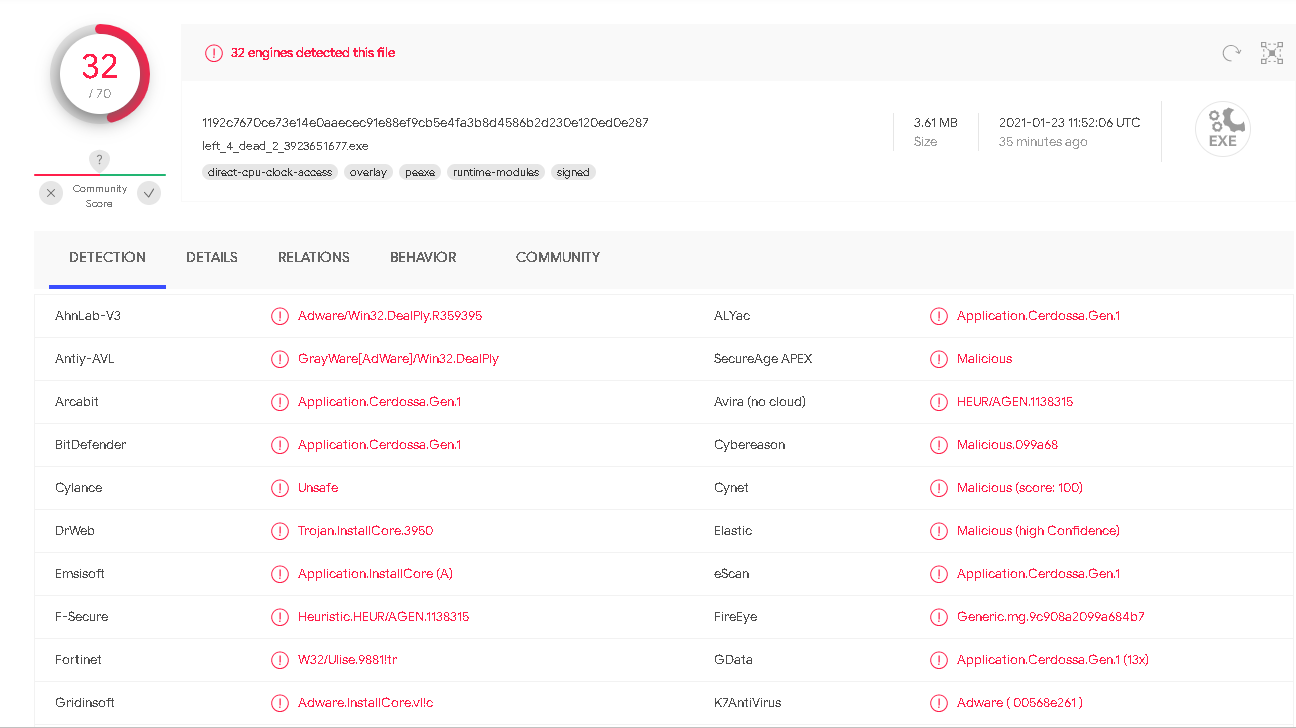Click alert icon beside "32 engines detected this file"
The image size is (1296, 728).
pos(214,53)
